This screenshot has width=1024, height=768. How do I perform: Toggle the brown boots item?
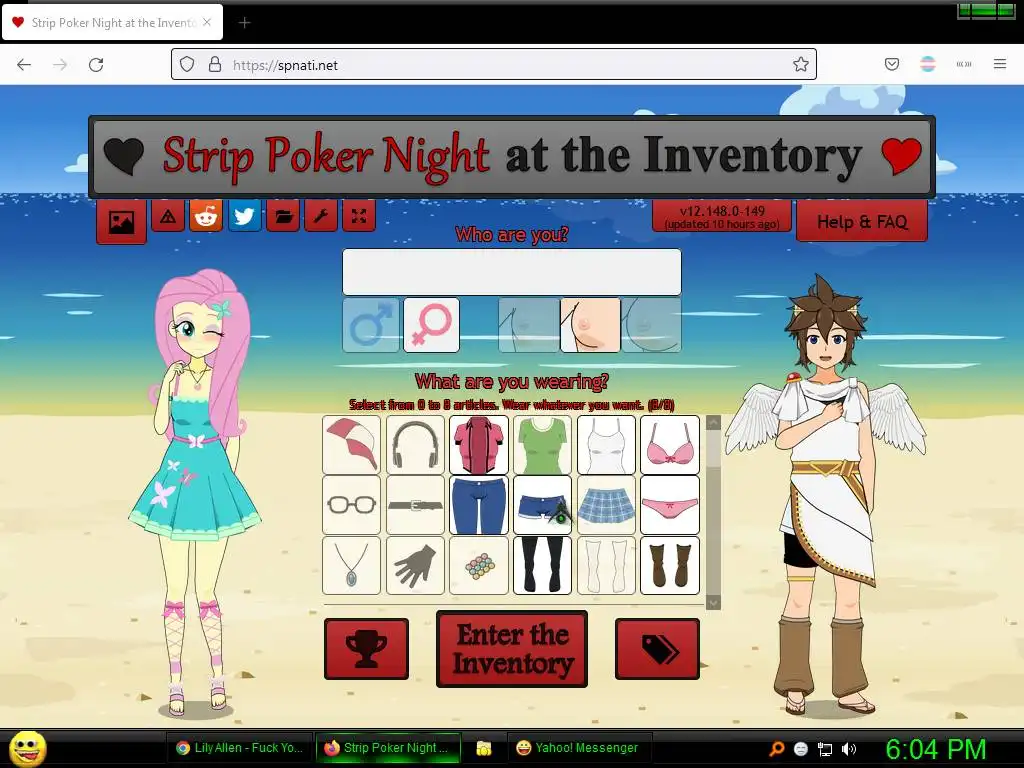[670, 566]
